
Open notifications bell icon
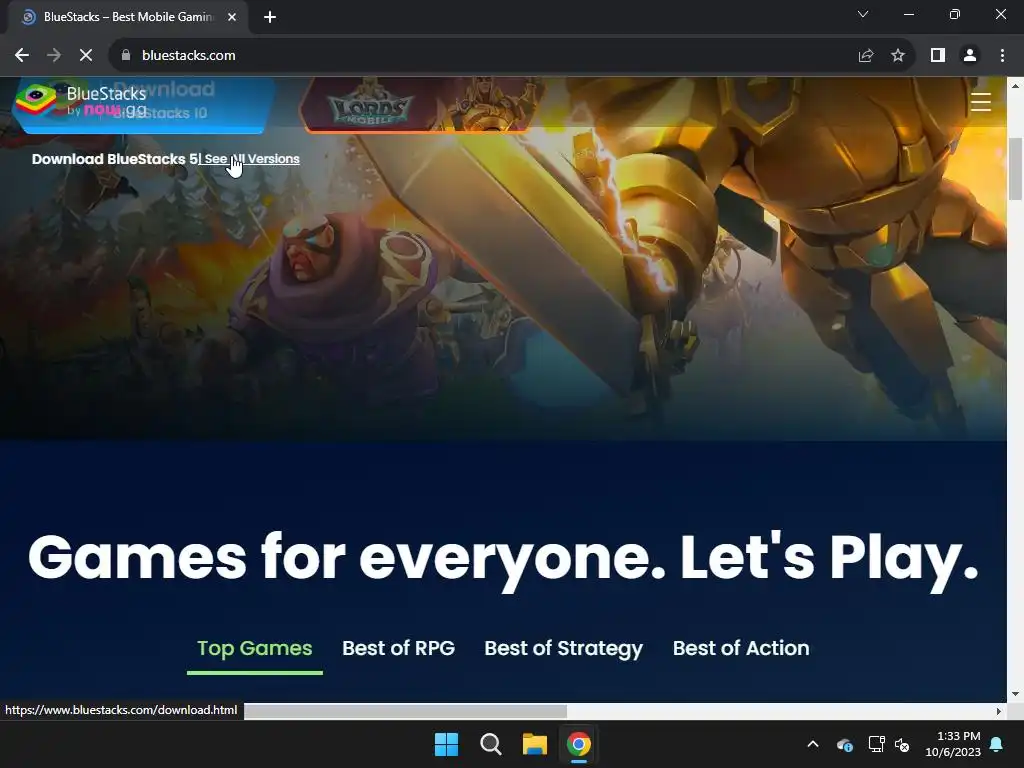pyautogui.click(x=997, y=744)
